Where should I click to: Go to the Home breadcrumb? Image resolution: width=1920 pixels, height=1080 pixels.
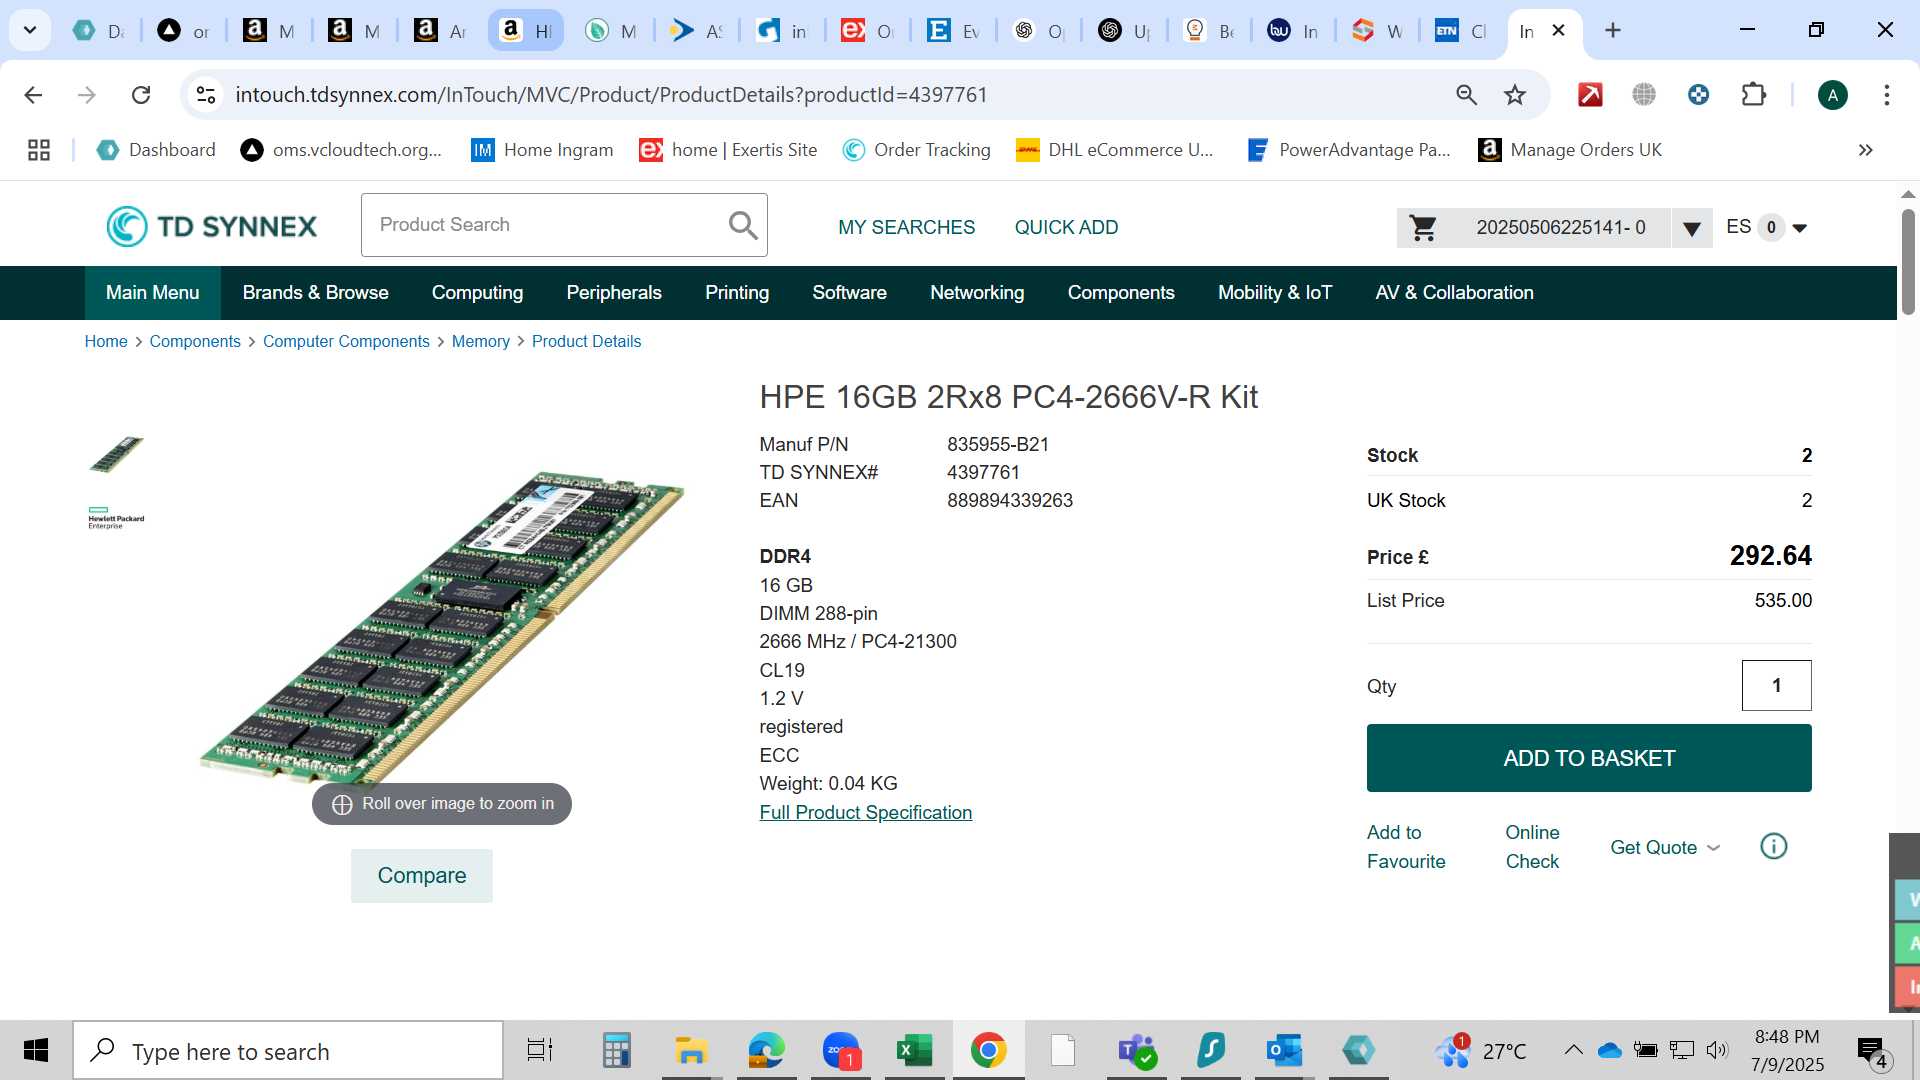click(106, 342)
